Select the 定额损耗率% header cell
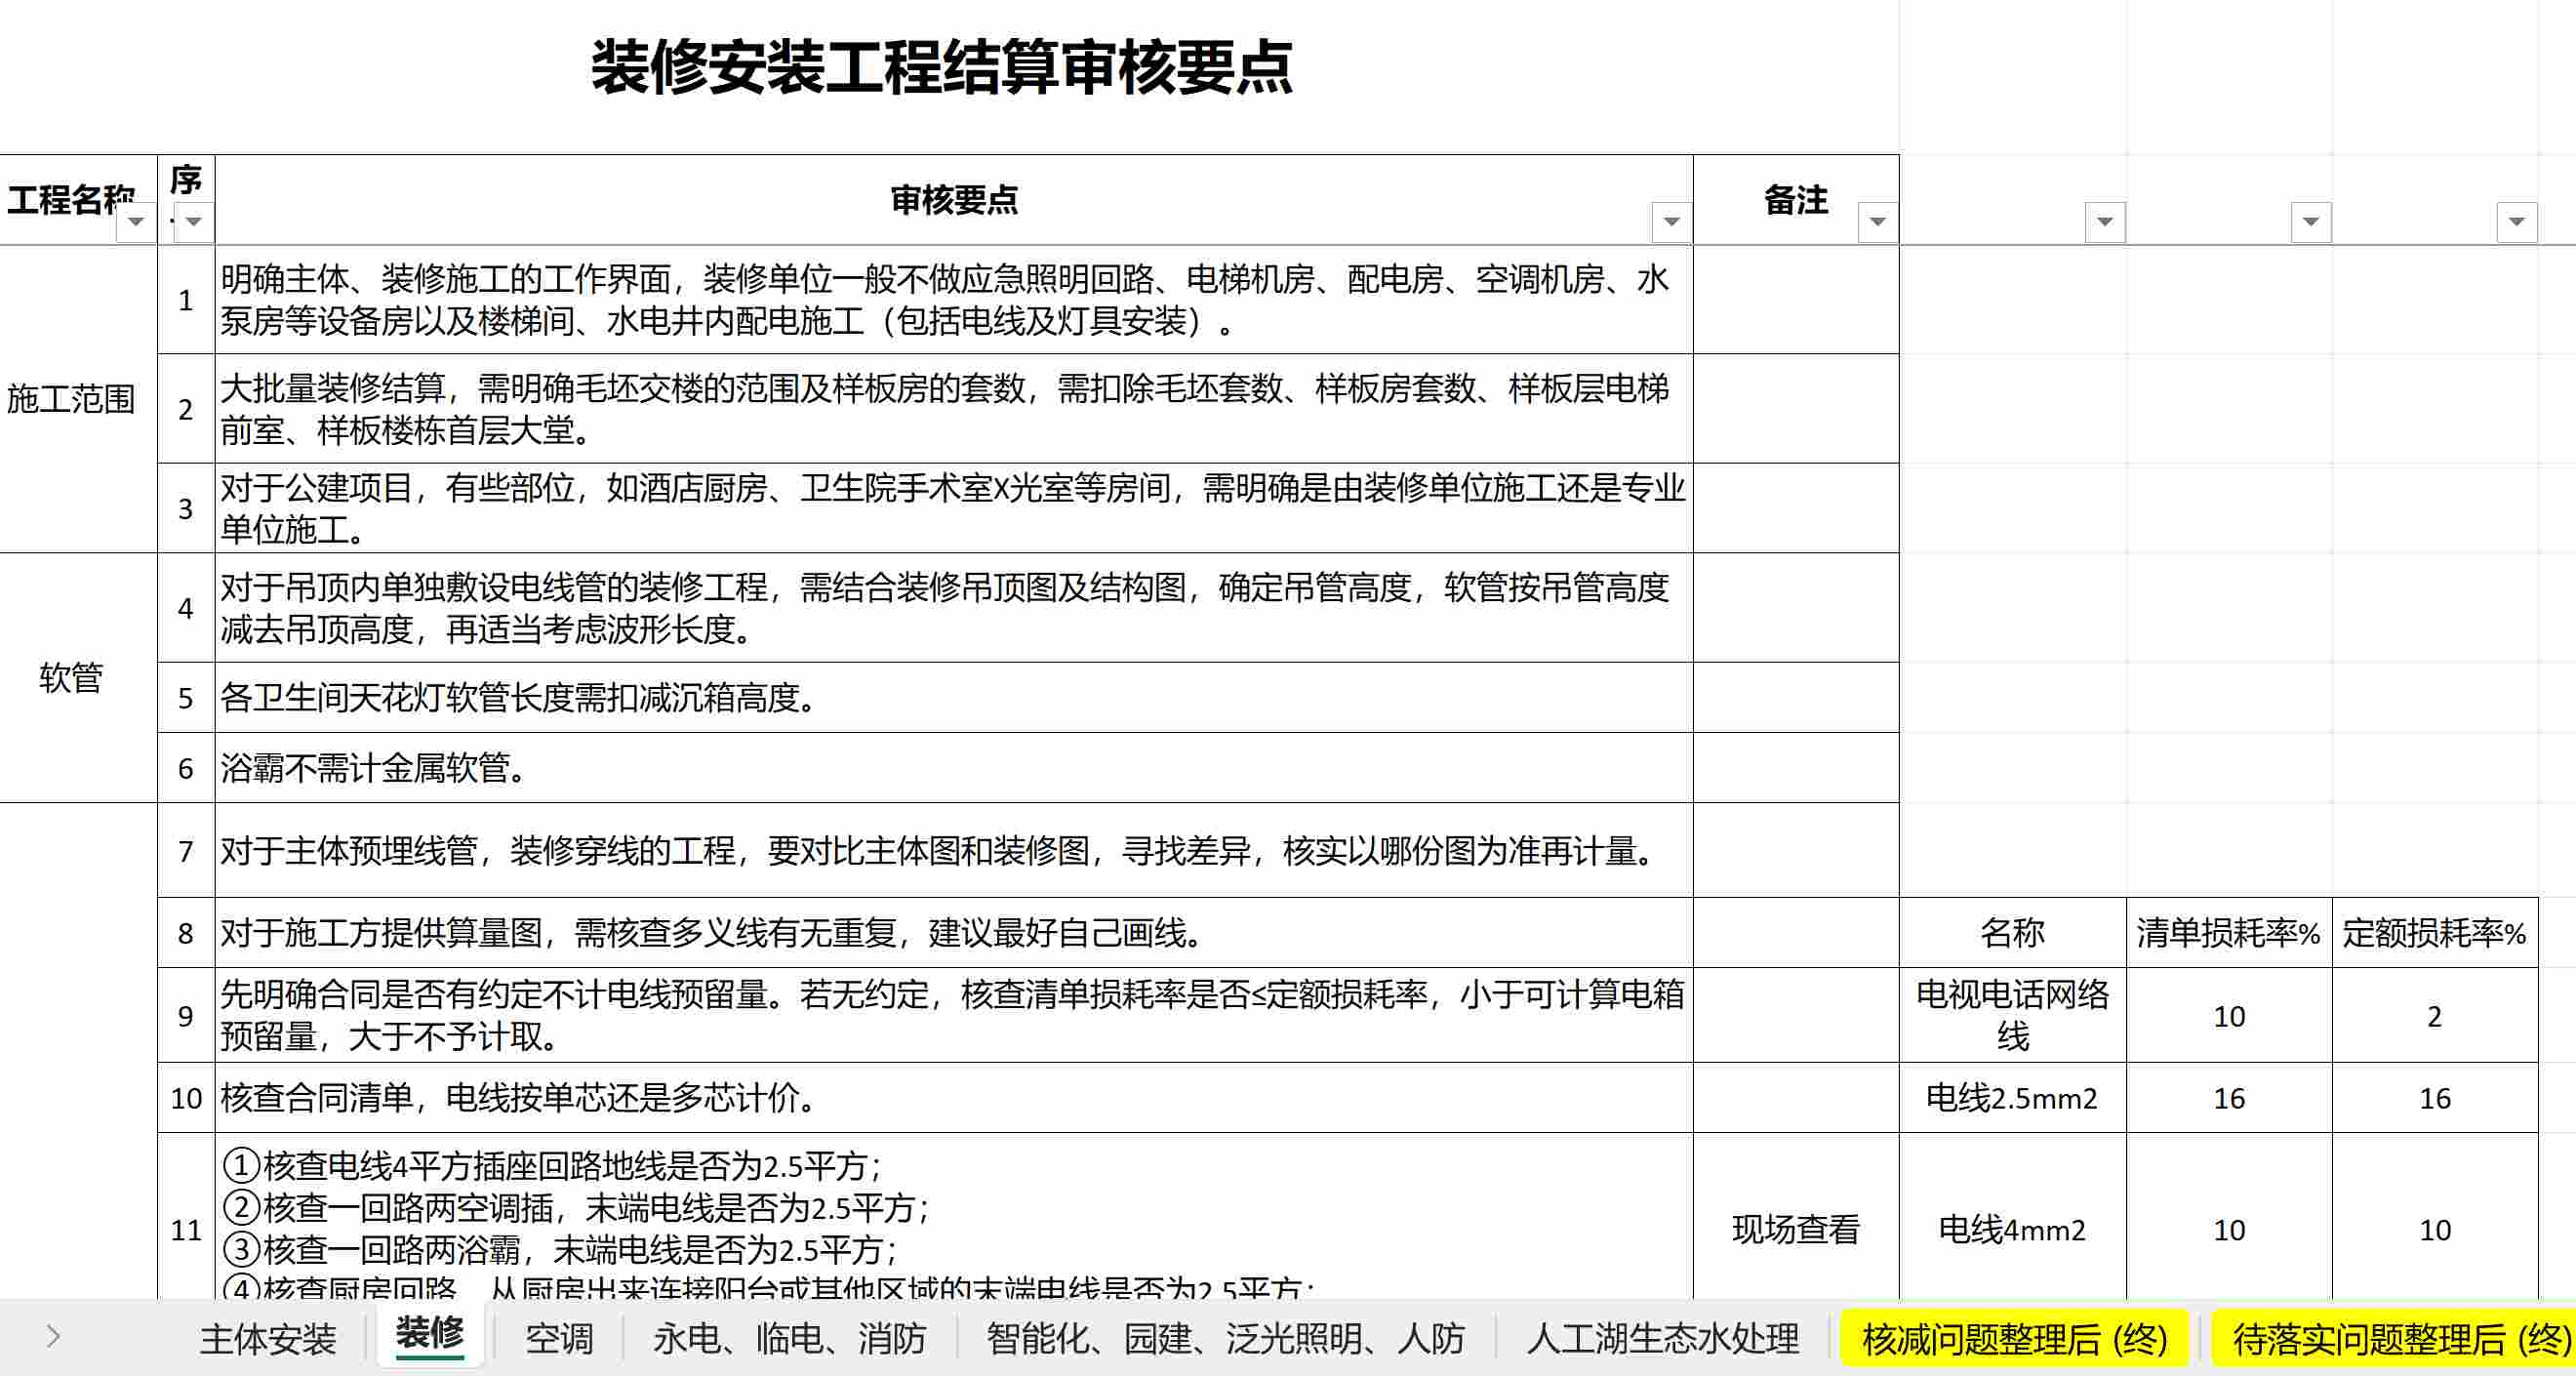The width and height of the screenshot is (2576, 1376). coord(2435,933)
